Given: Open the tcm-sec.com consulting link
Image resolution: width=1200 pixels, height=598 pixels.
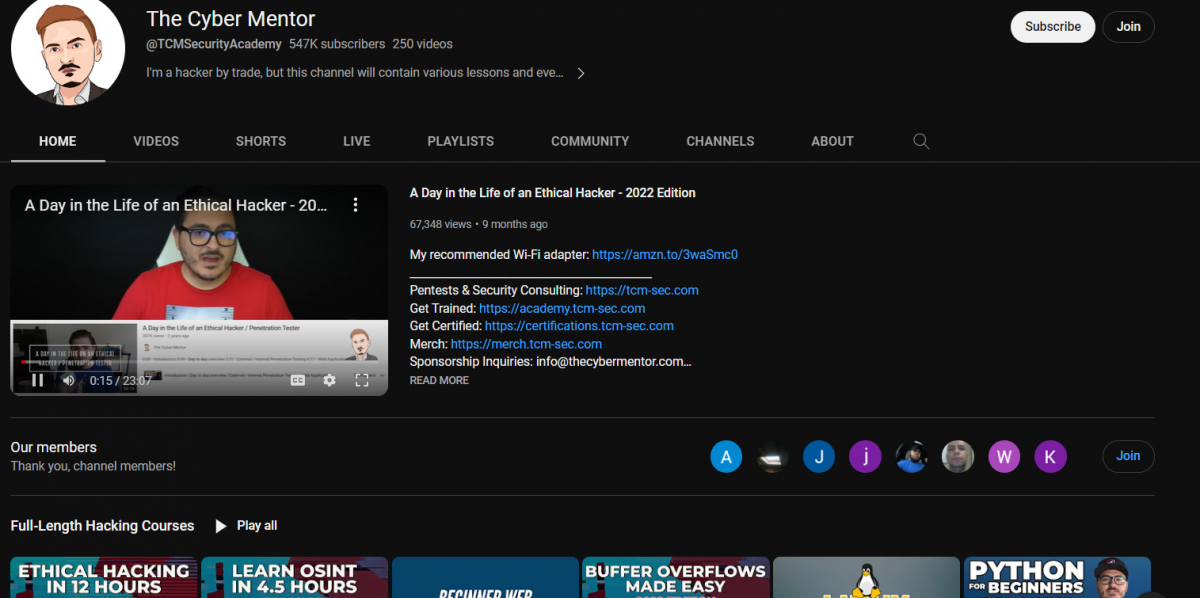Looking at the screenshot, I should pyautogui.click(x=642, y=290).
